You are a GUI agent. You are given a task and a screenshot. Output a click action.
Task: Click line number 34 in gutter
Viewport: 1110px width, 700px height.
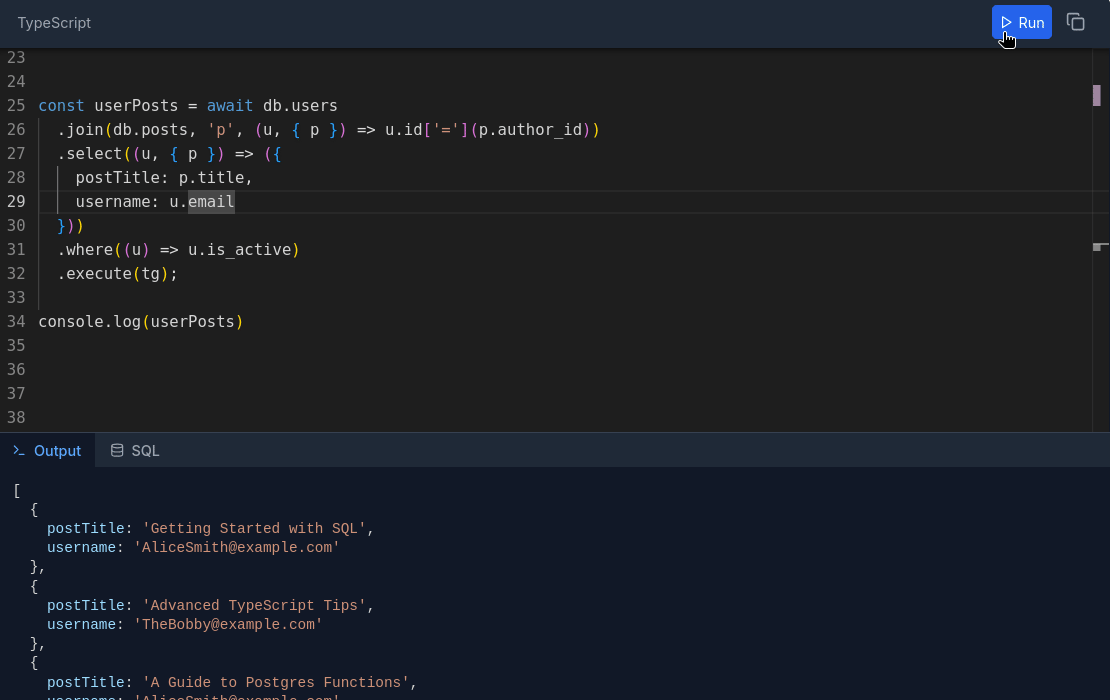pyautogui.click(x=16, y=321)
